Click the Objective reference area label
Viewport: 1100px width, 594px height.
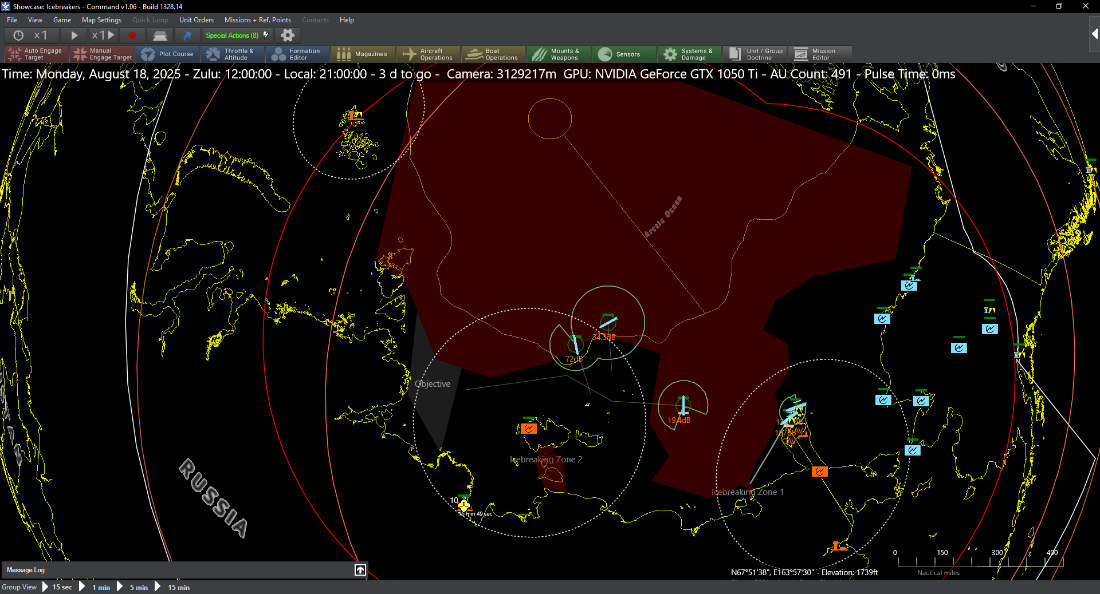pyautogui.click(x=433, y=384)
